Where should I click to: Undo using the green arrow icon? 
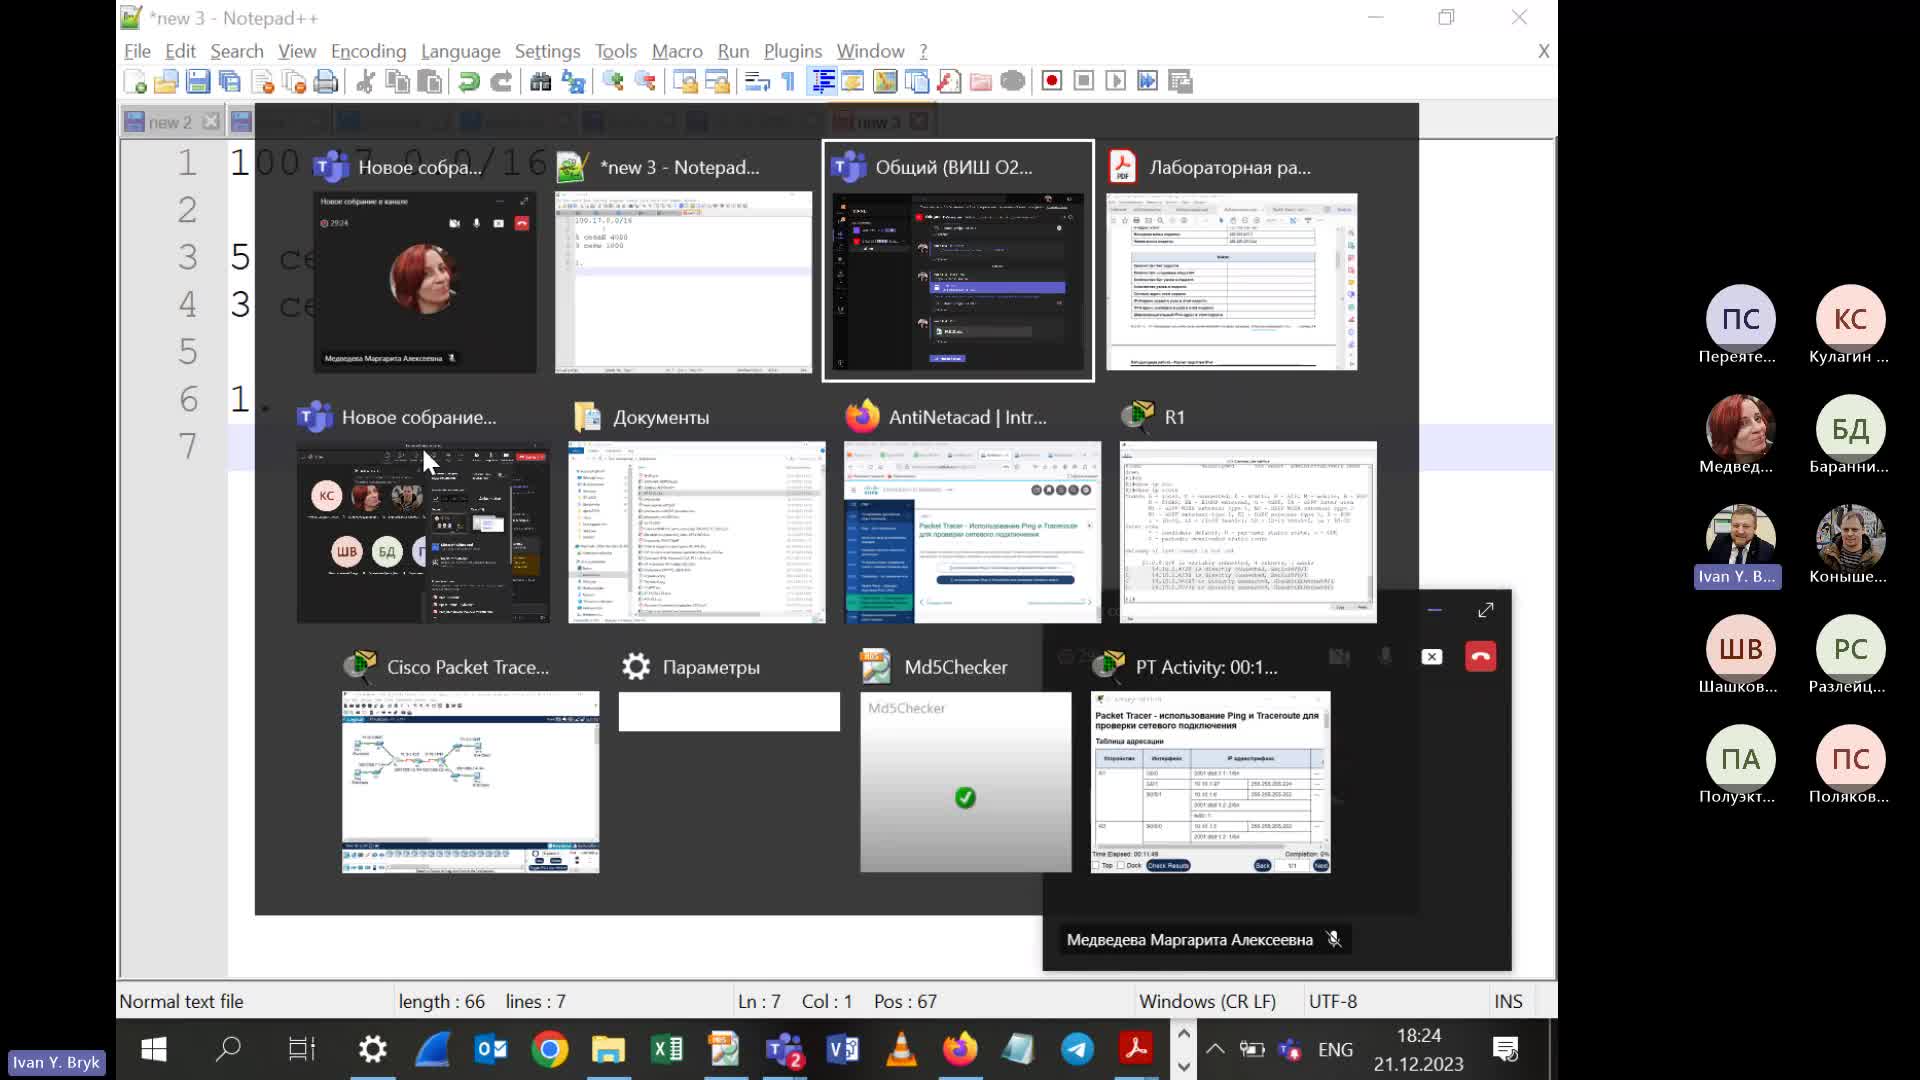[469, 82]
